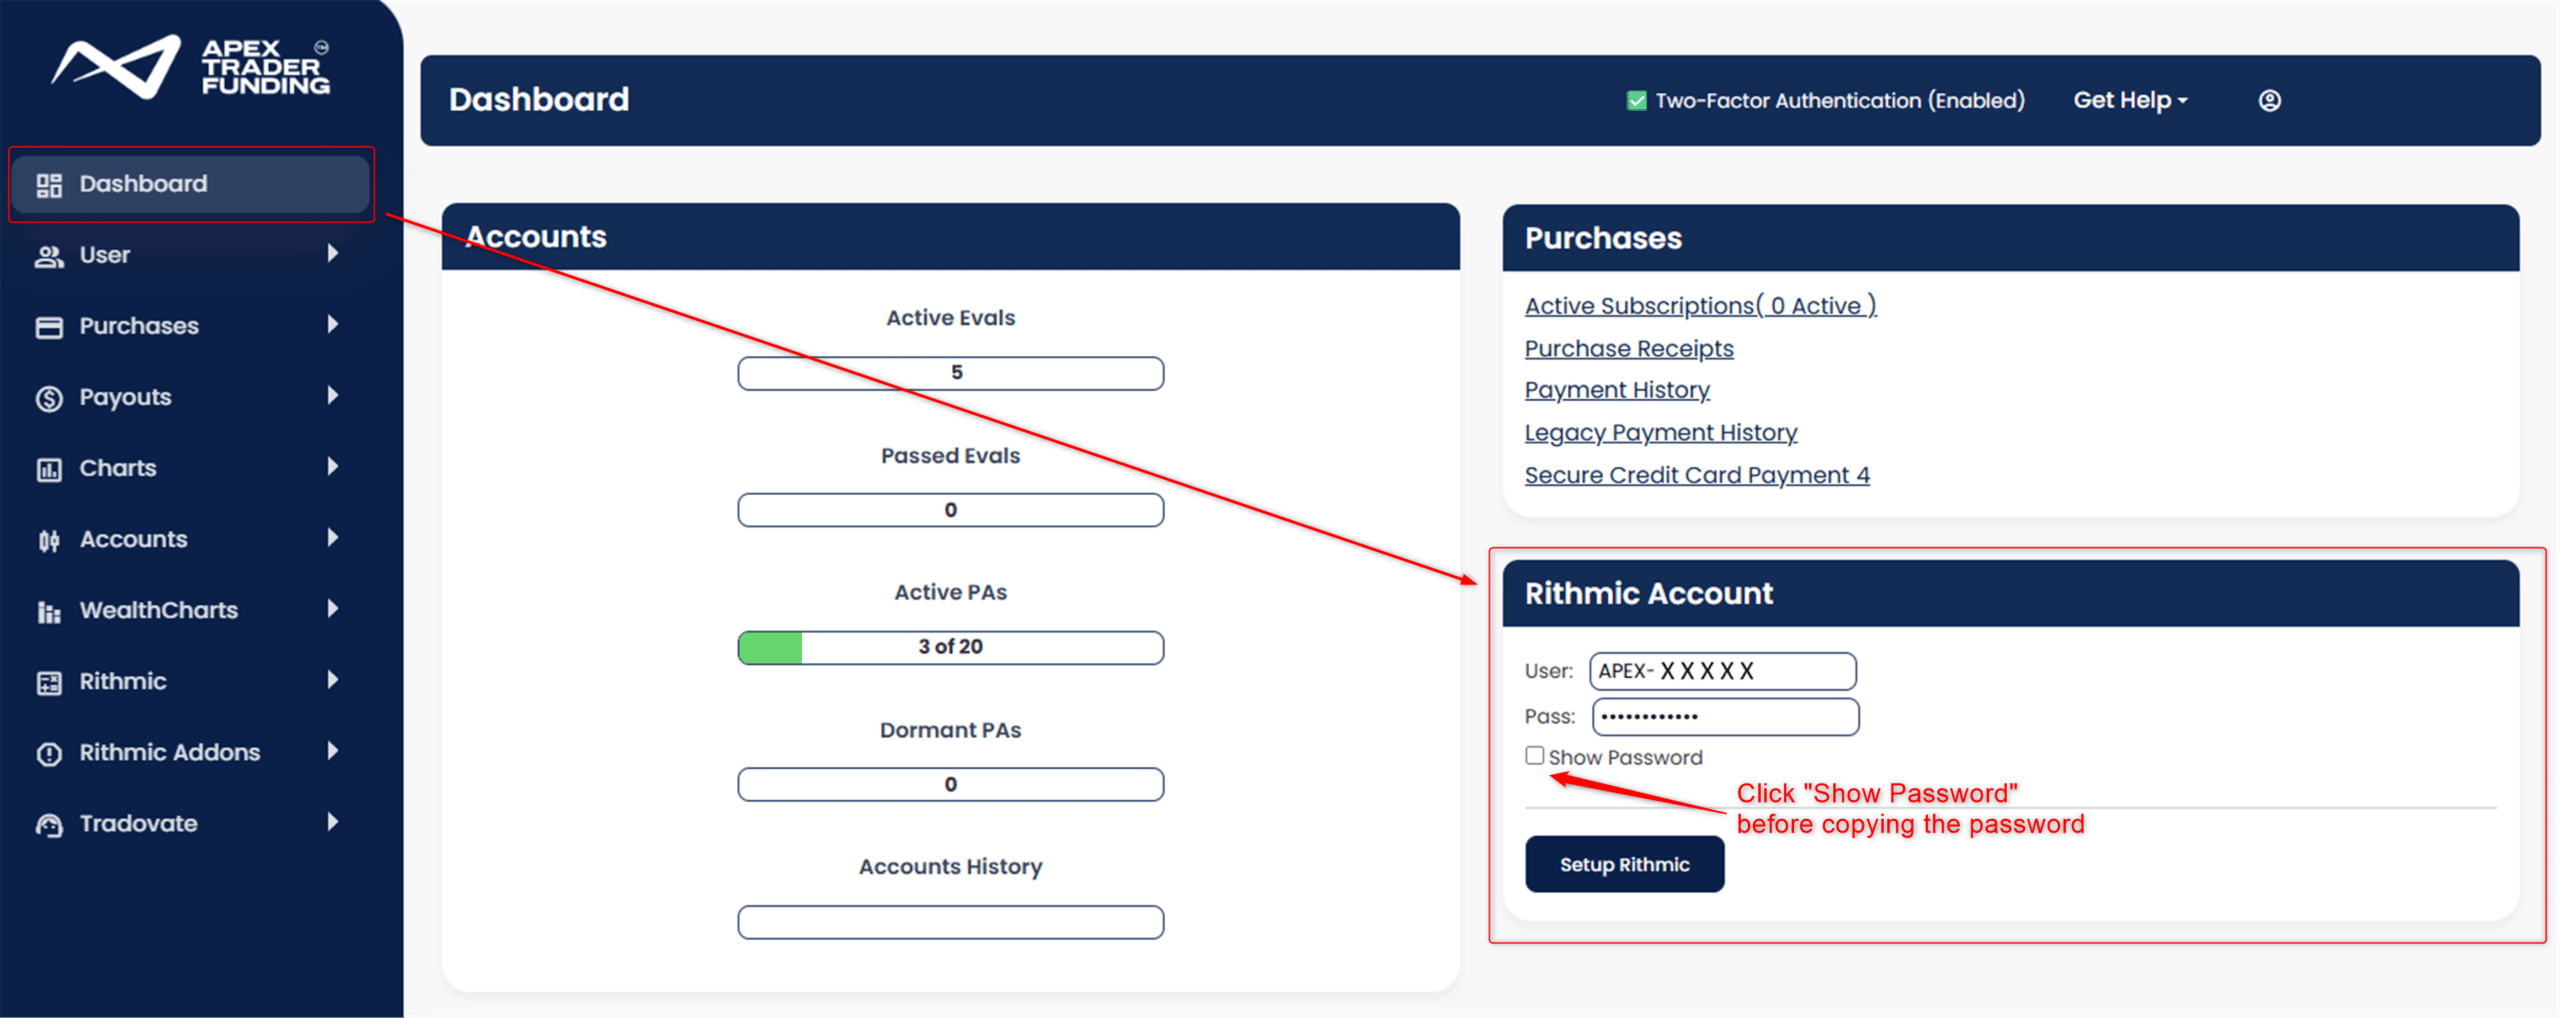
Task: Open the Payment History link
Action: coord(1617,390)
